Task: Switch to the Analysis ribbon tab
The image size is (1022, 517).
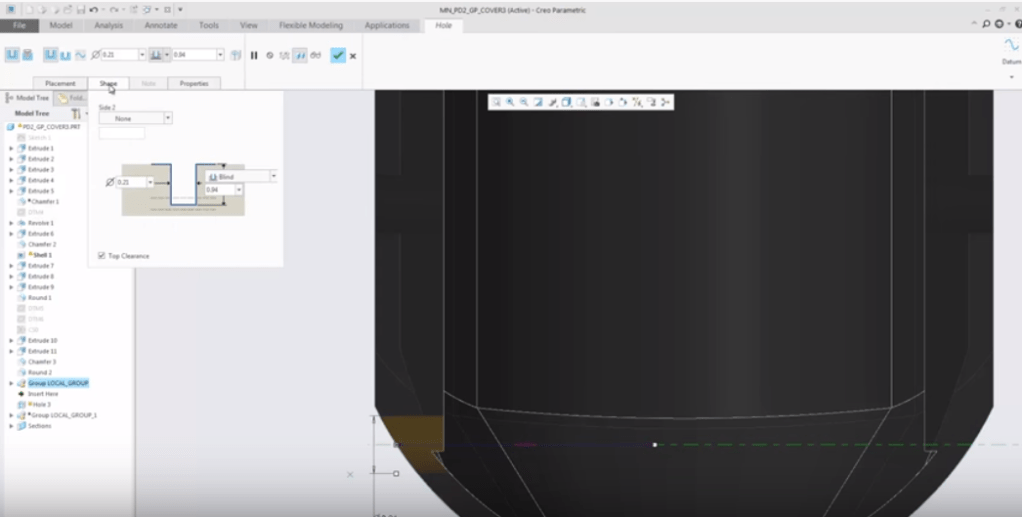Action: pos(108,25)
